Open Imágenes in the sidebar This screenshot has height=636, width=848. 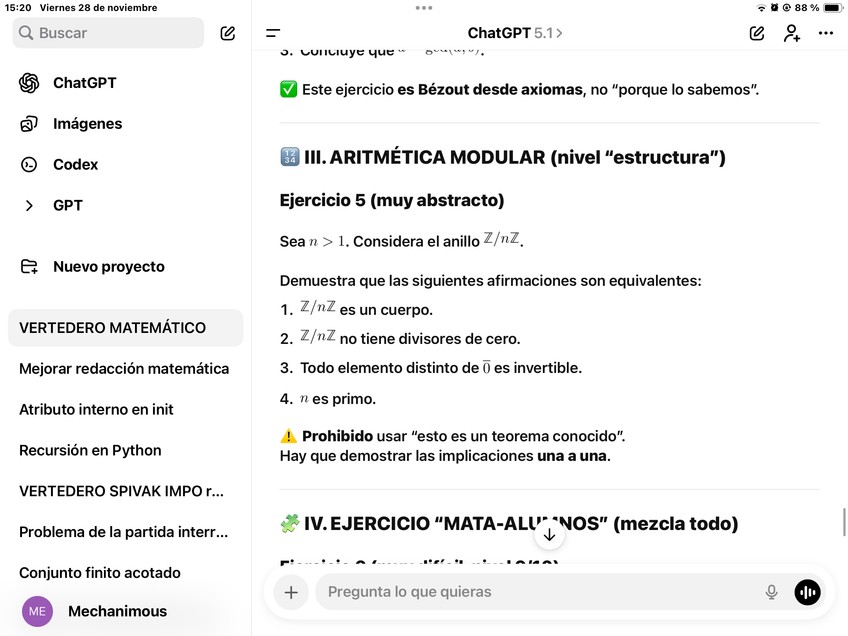(x=87, y=124)
